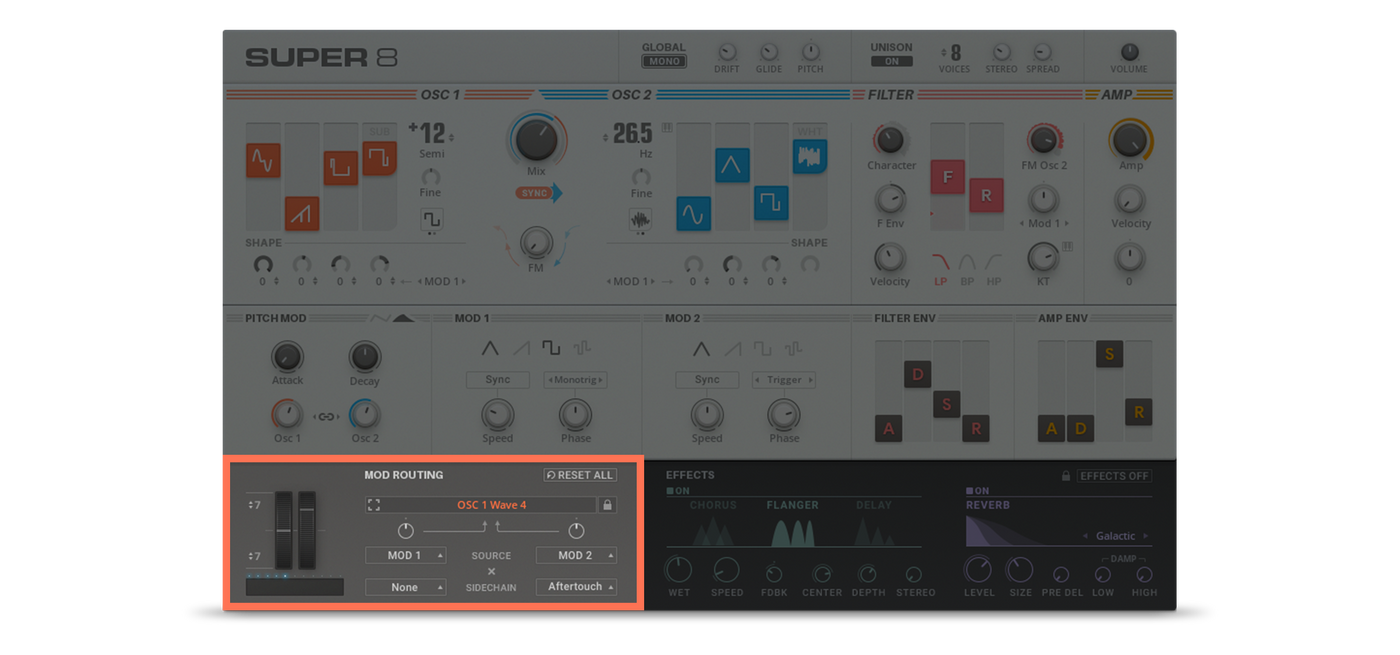The height and width of the screenshot is (655, 1400).
Task: Click the reverb Size knob
Action: [1020, 570]
